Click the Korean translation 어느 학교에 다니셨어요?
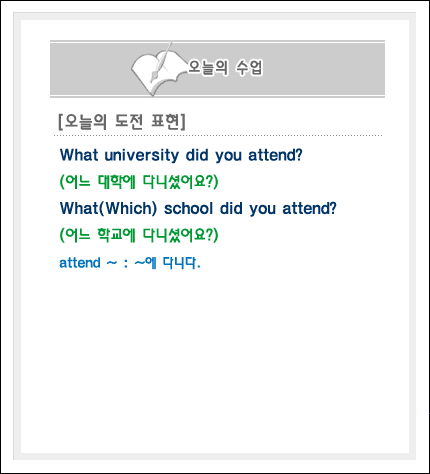 pyautogui.click(x=139, y=235)
